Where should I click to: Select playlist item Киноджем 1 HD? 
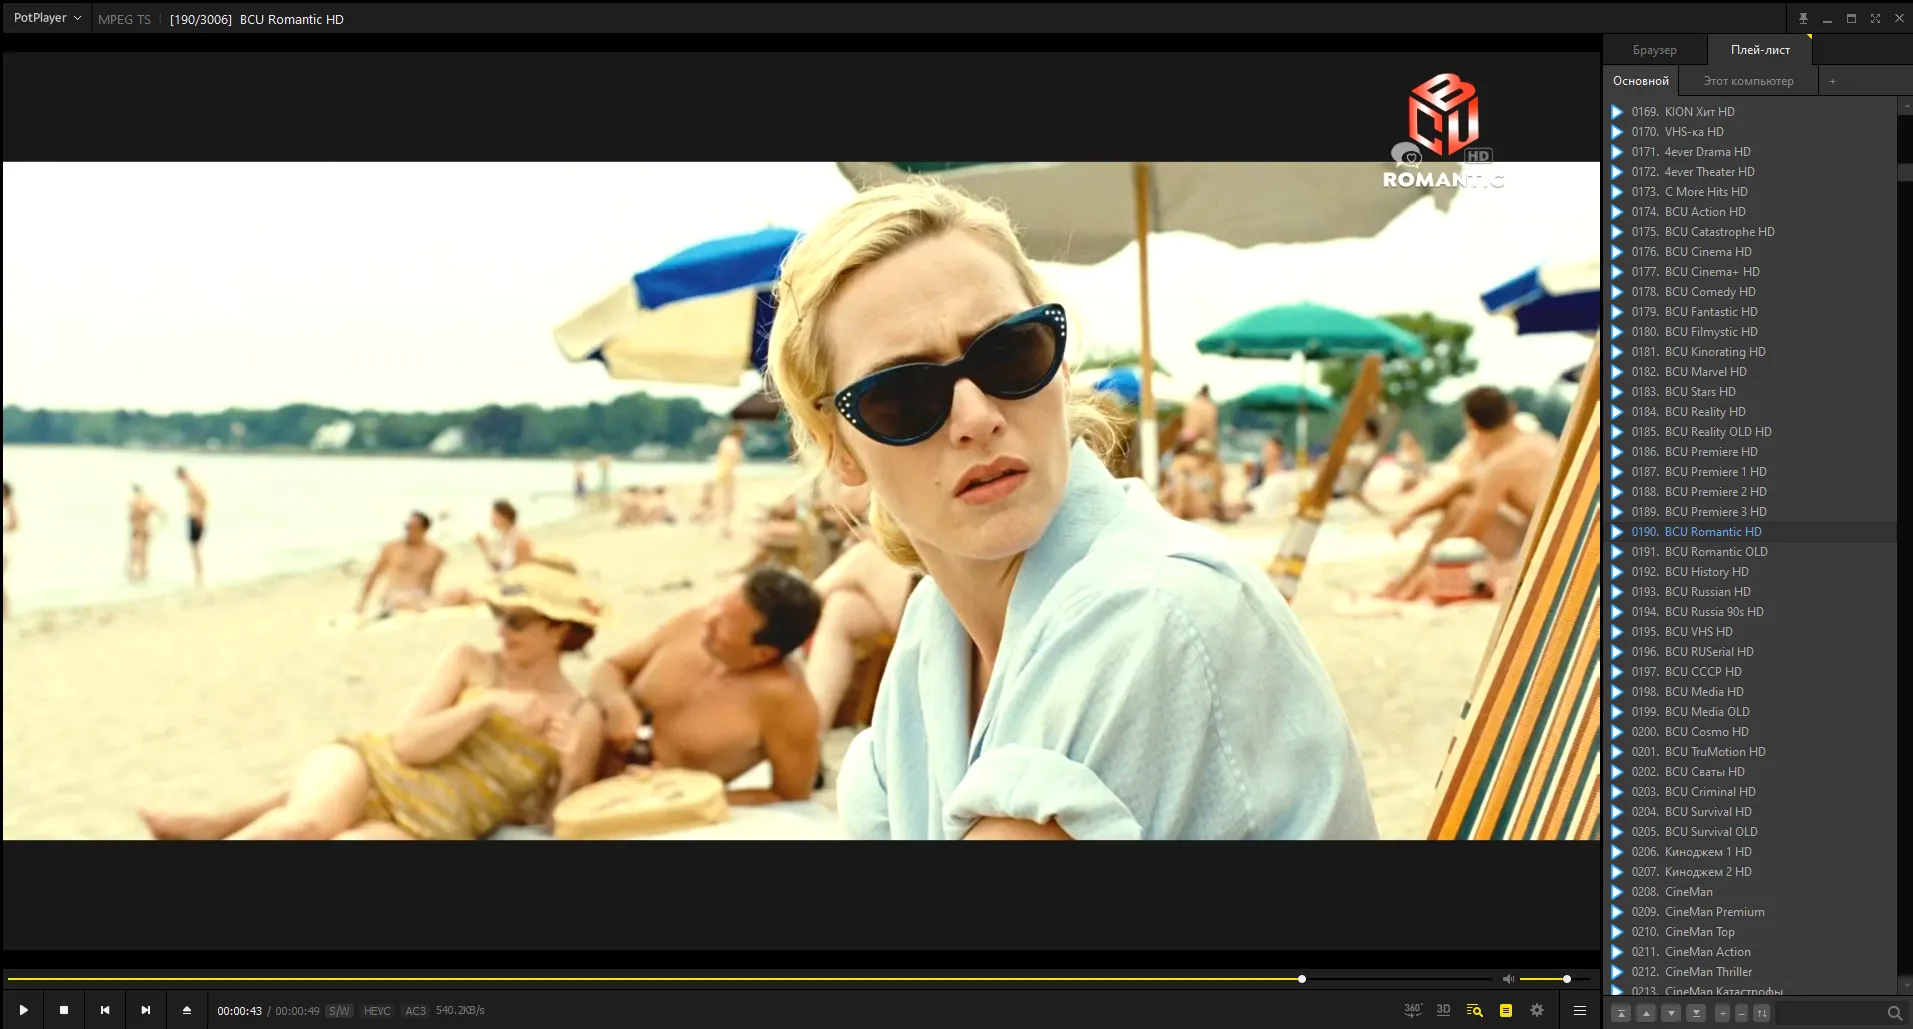coord(1752,852)
